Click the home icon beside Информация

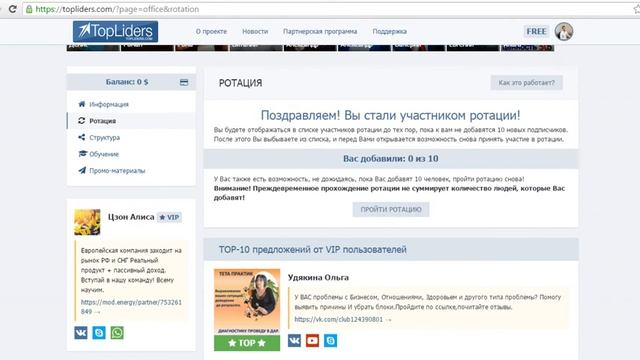(x=82, y=104)
